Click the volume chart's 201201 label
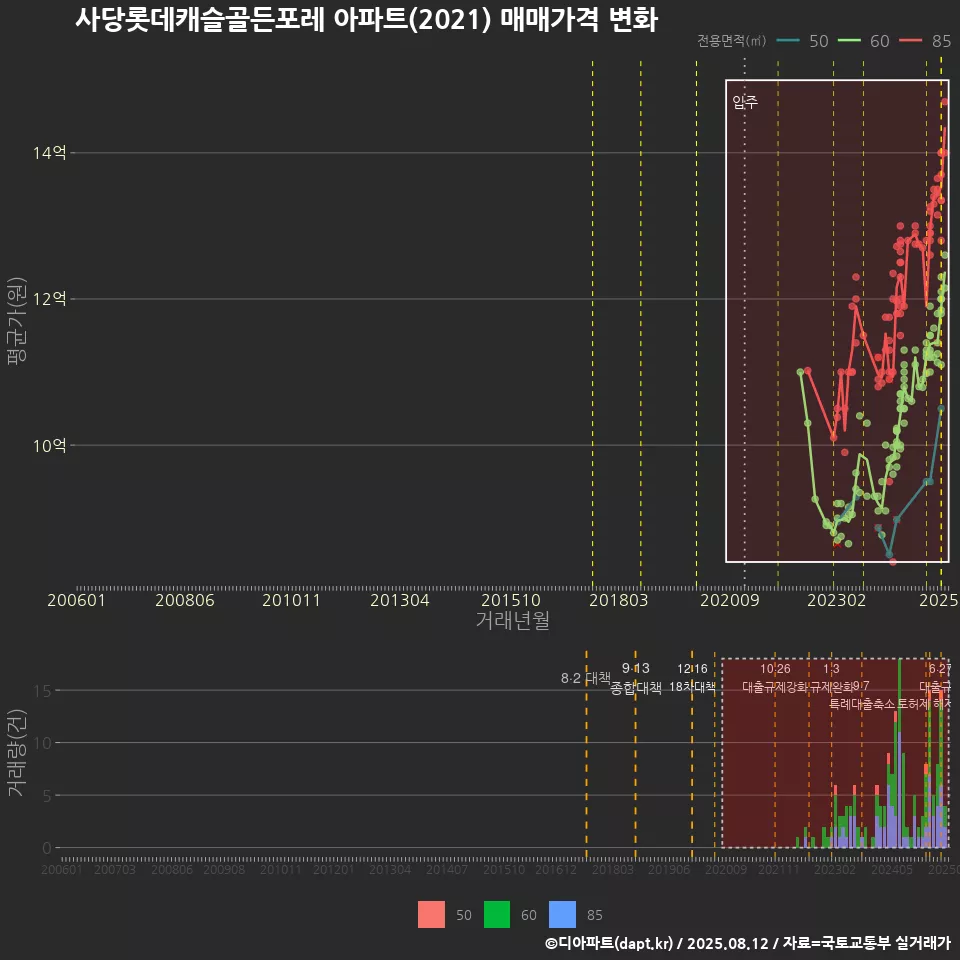The width and height of the screenshot is (960, 960). 334,869
